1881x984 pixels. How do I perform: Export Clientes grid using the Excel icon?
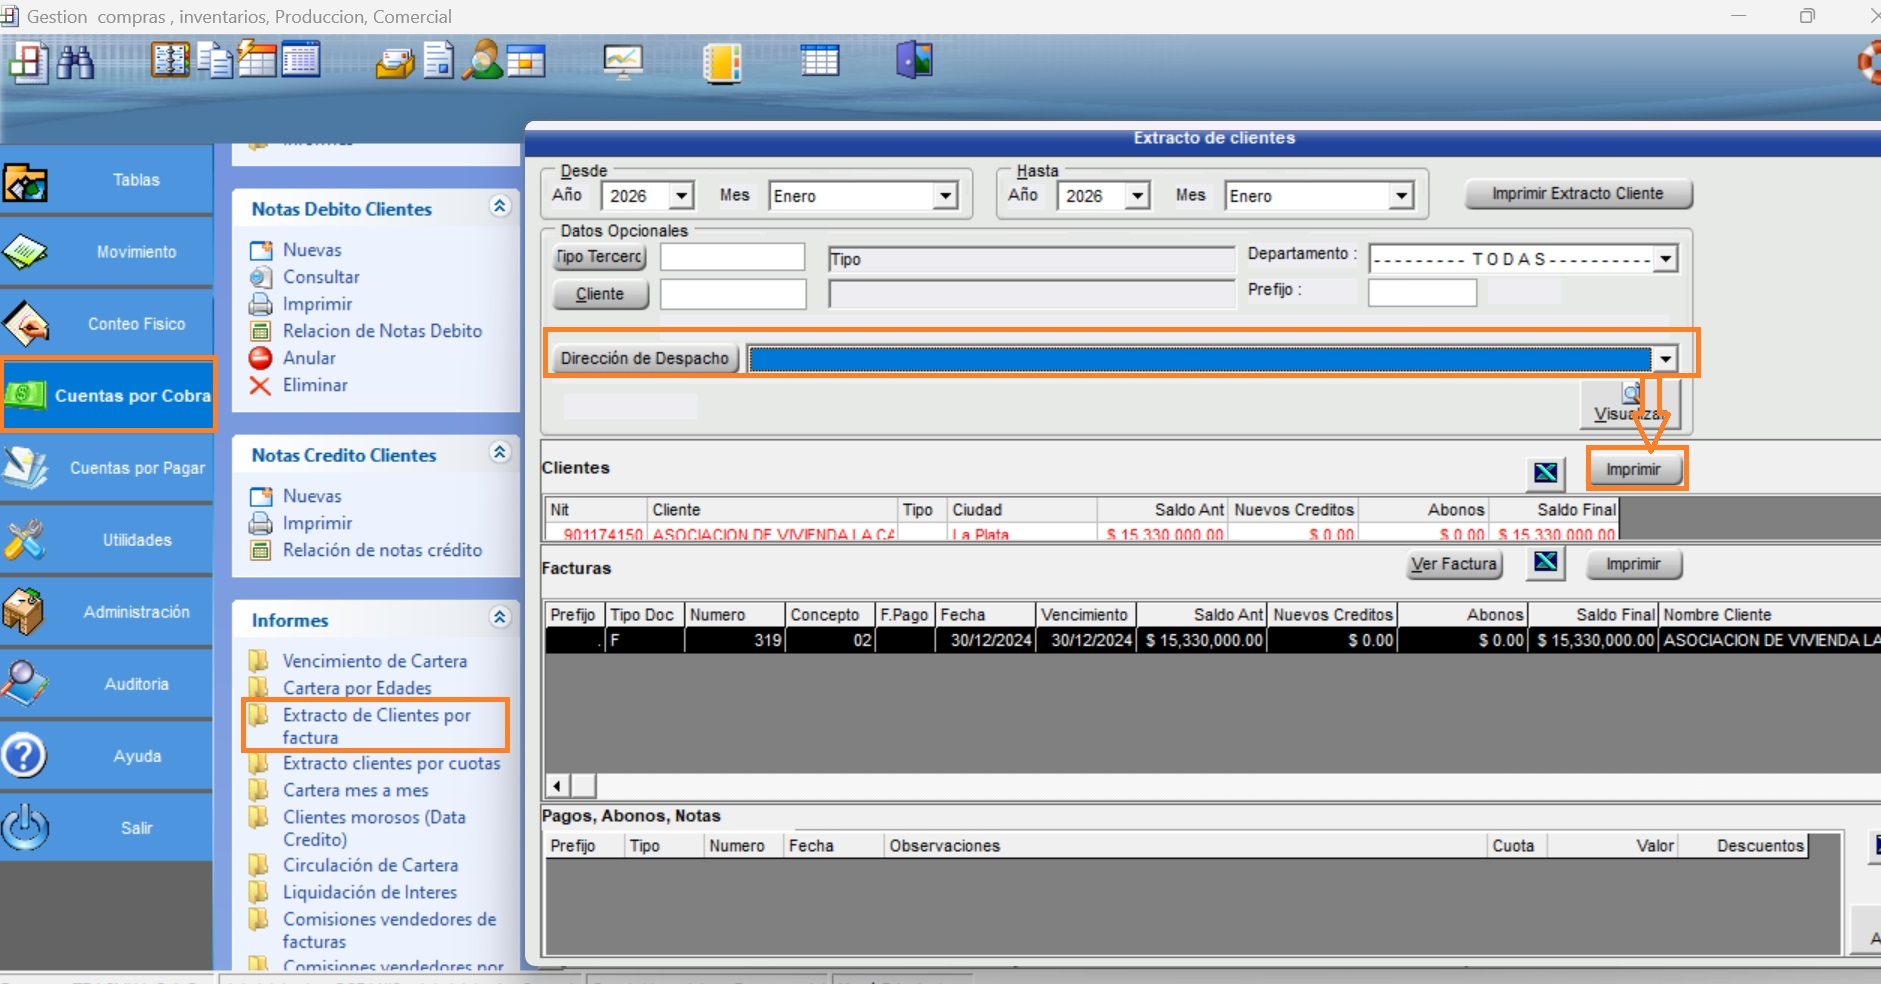[x=1545, y=472]
